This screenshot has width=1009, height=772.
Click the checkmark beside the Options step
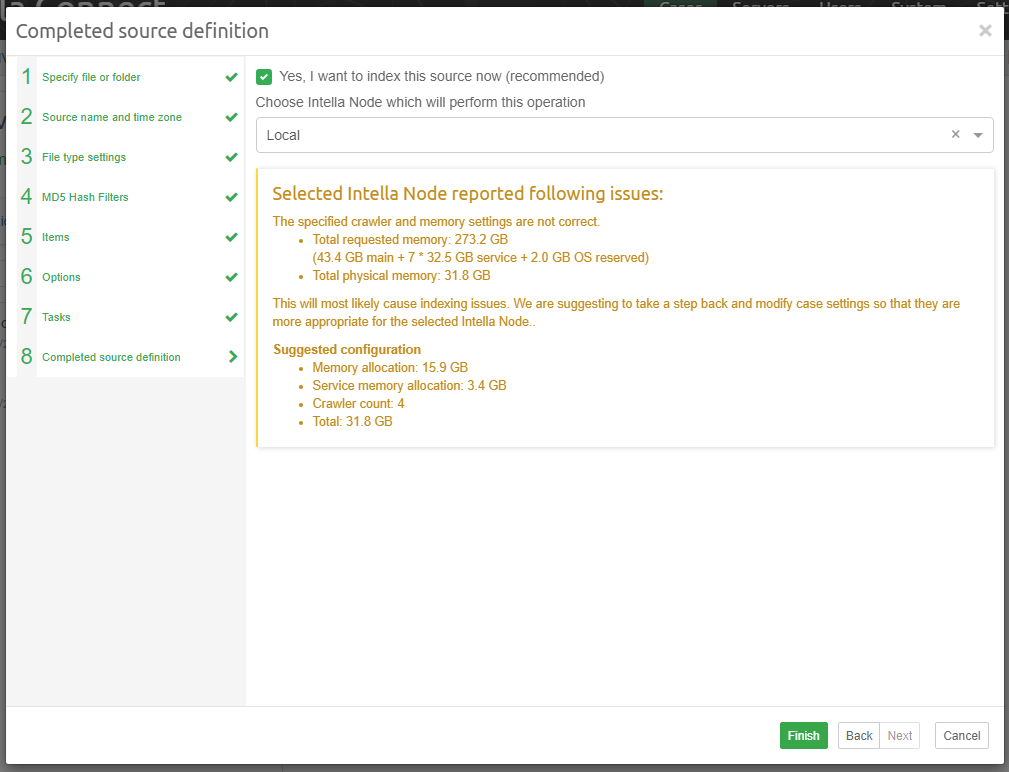(231, 276)
